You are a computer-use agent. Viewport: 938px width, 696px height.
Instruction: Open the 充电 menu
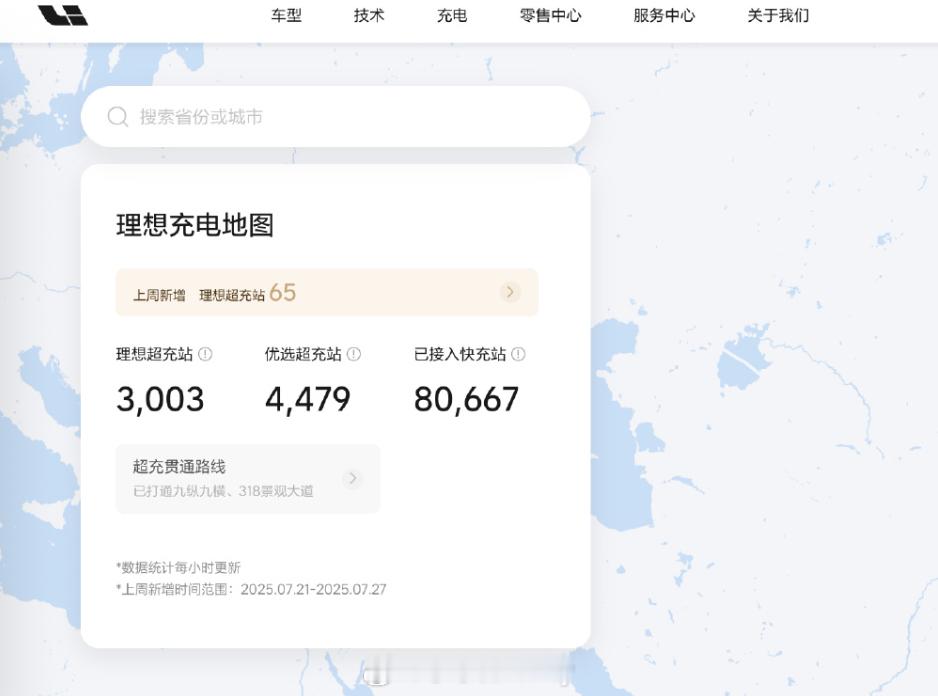452,16
